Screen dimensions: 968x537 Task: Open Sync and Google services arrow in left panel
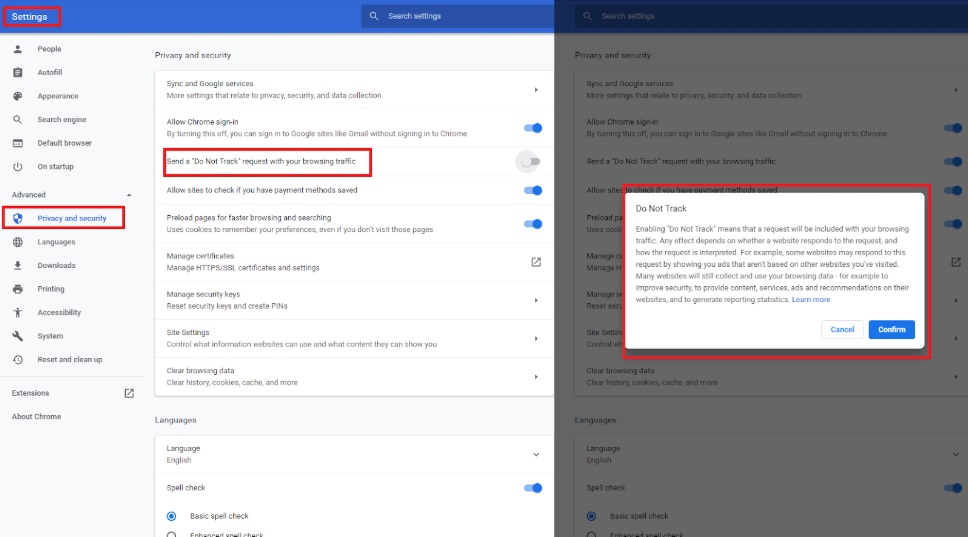536,90
